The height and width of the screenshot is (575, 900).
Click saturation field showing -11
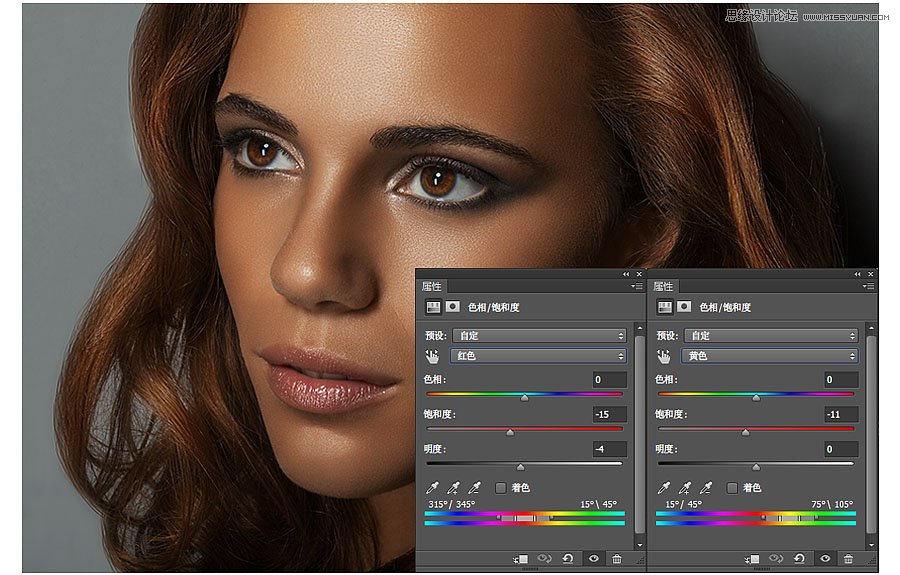click(841, 414)
